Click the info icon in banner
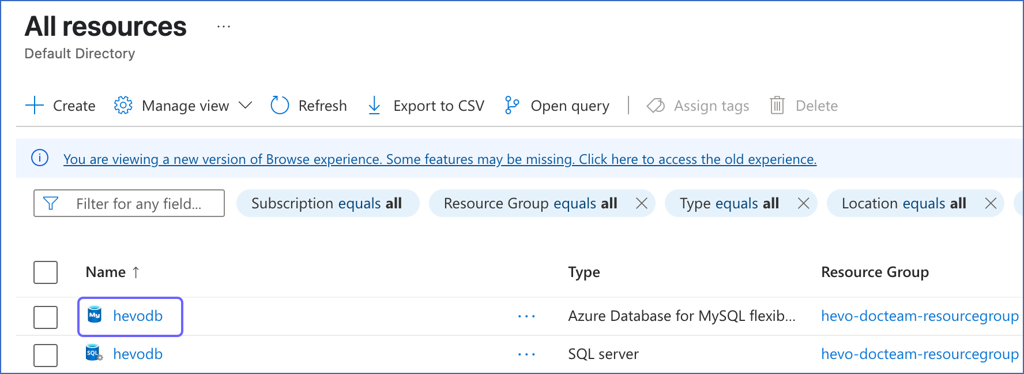The width and height of the screenshot is (1024, 374). pyautogui.click(x=40, y=159)
